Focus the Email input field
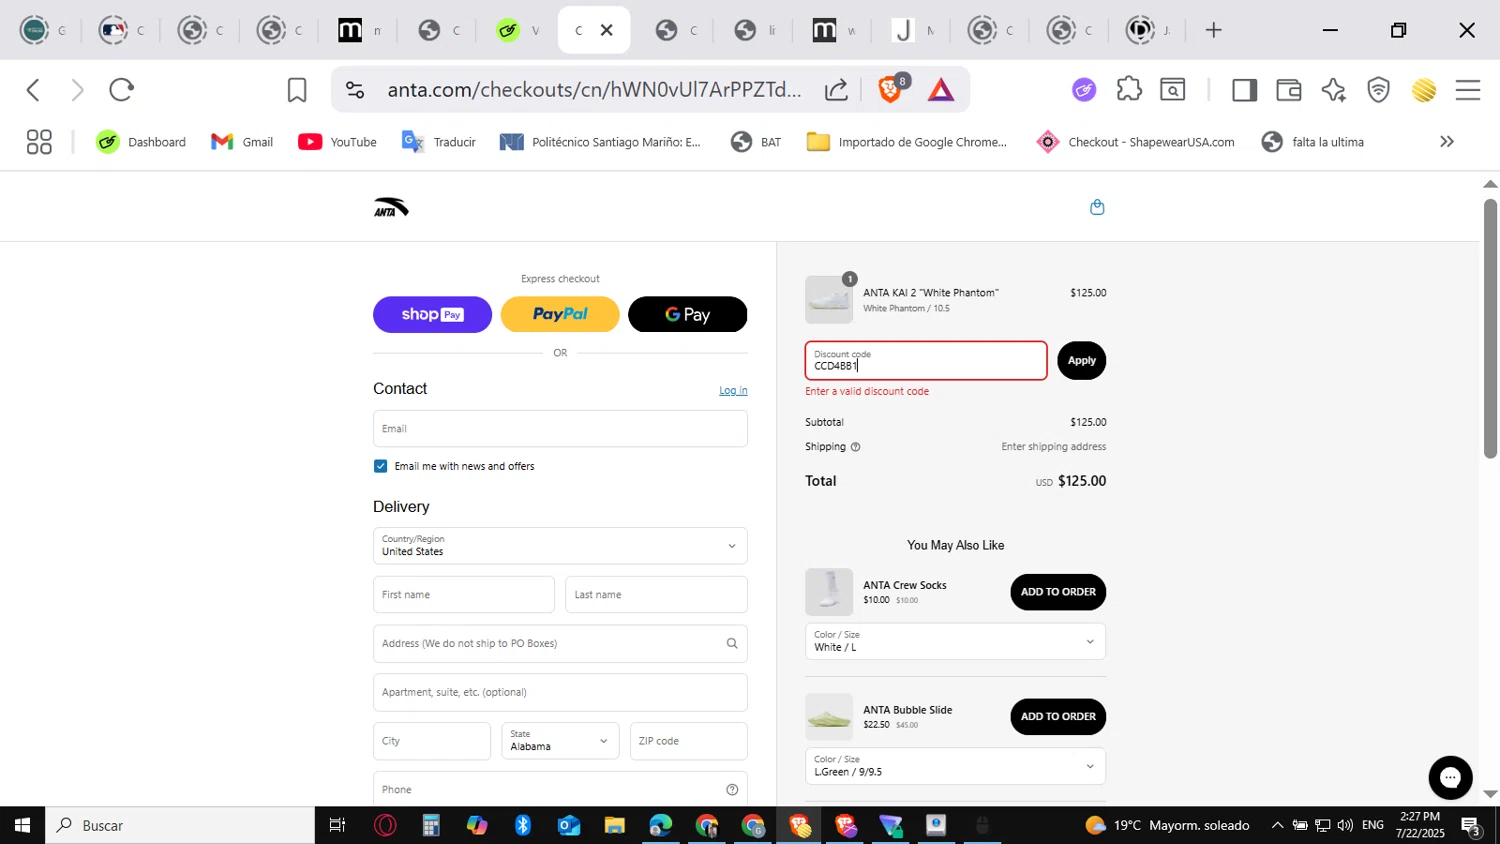Image resolution: width=1500 pixels, height=844 pixels. tap(560, 429)
